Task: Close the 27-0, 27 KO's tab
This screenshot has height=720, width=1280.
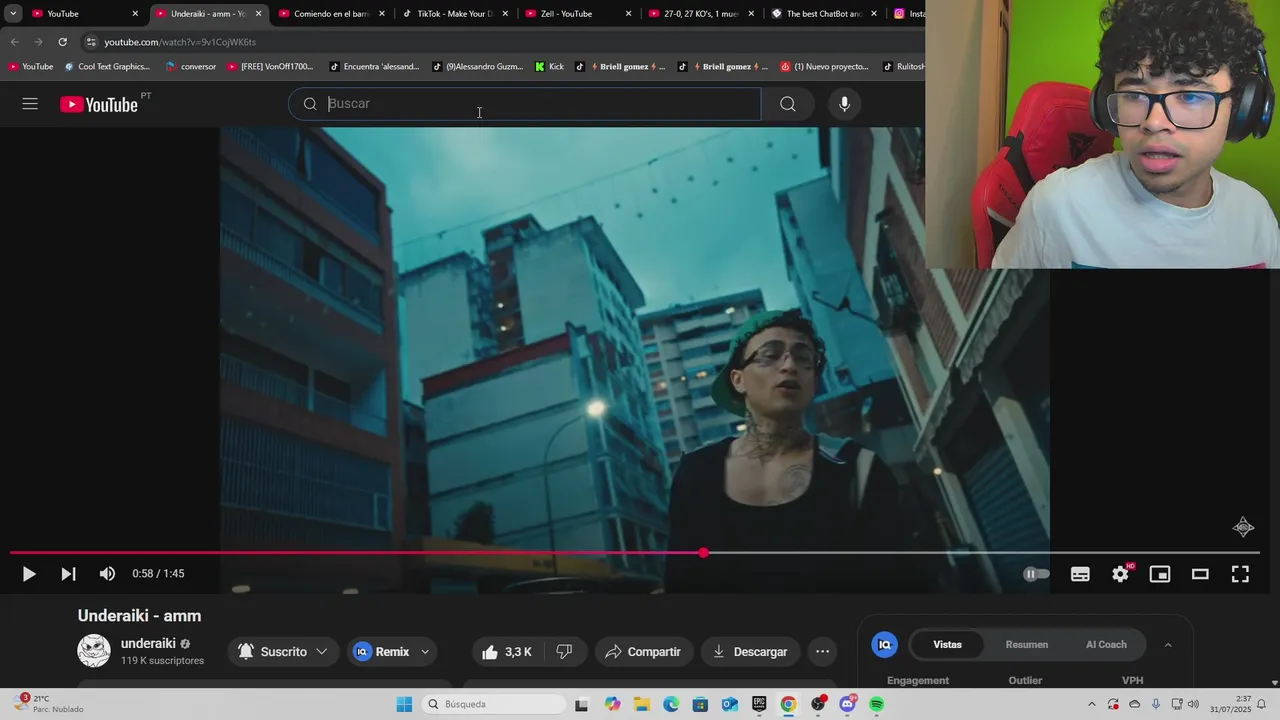Action: pos(751,14)
